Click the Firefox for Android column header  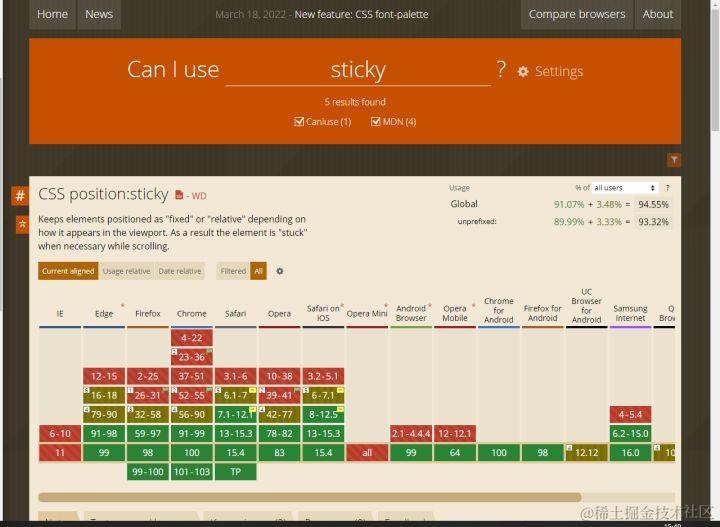coord(542,313)
